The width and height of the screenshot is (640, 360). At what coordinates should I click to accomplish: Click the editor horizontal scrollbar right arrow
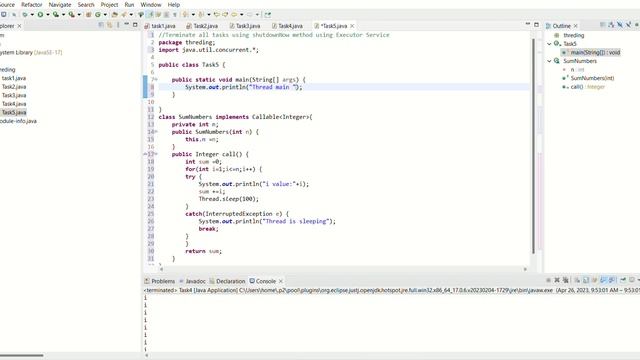pyautogui.click(x=525, y=269)
